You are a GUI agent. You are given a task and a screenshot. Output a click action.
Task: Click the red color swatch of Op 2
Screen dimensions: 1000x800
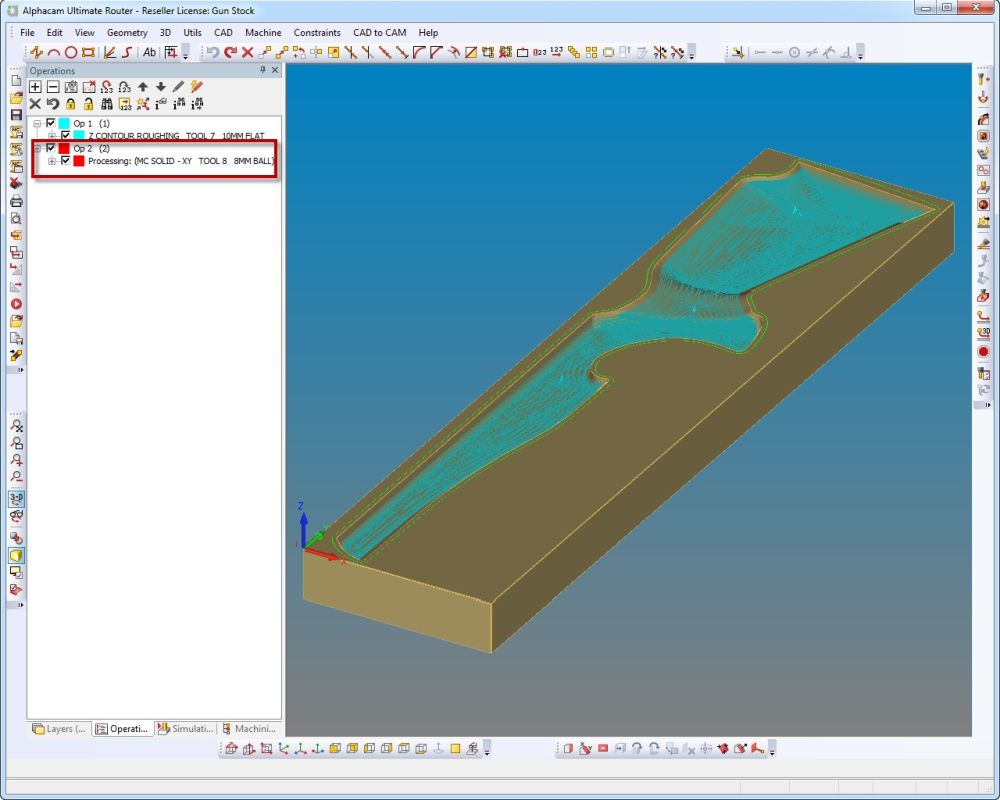point(64,148)
